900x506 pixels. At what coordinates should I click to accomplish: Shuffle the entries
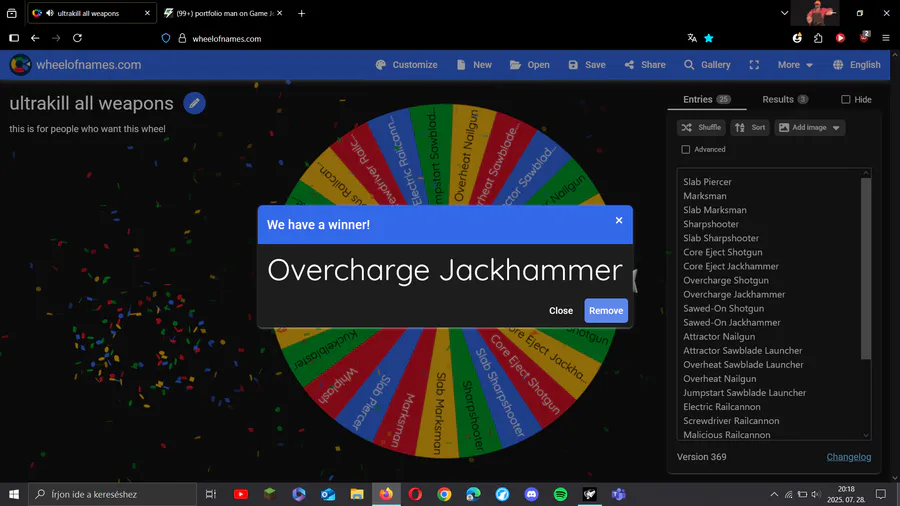(701, 127)
